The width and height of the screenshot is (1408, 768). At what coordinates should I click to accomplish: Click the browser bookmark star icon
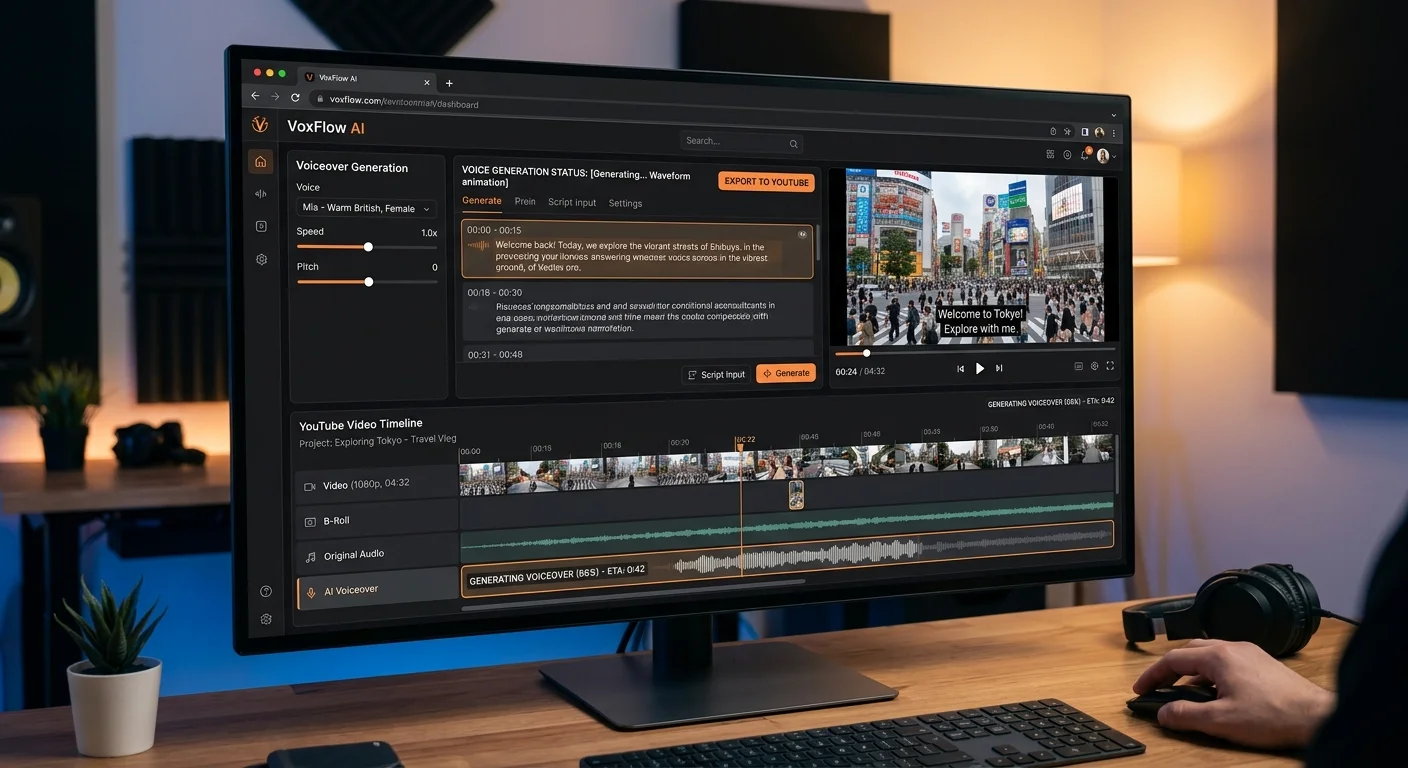coord(1068,131)
